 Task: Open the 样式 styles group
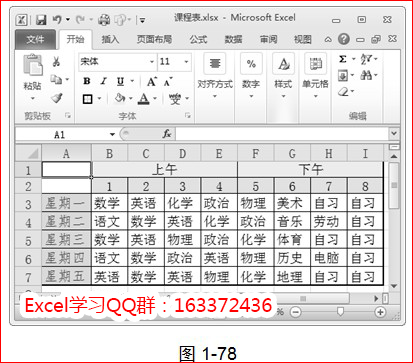tap(283, 75)
